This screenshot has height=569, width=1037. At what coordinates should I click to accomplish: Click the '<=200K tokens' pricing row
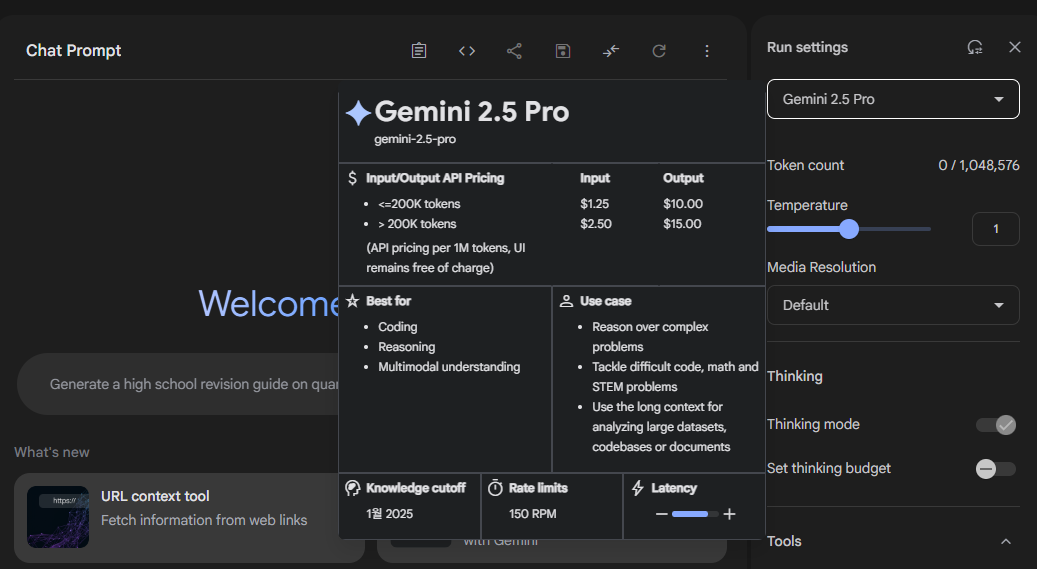pos(419,204)
